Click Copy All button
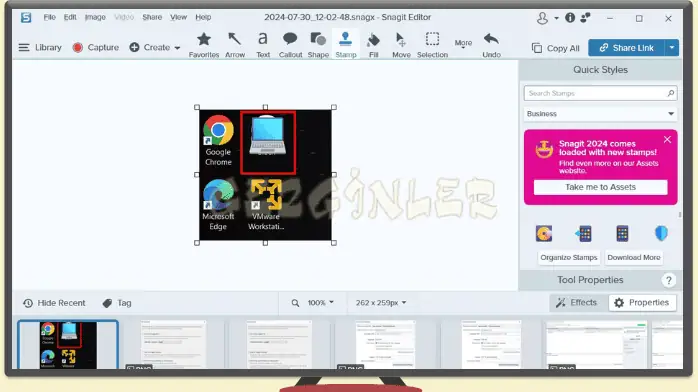This screenshot has width=698, height=392. [x=556, y=48]
